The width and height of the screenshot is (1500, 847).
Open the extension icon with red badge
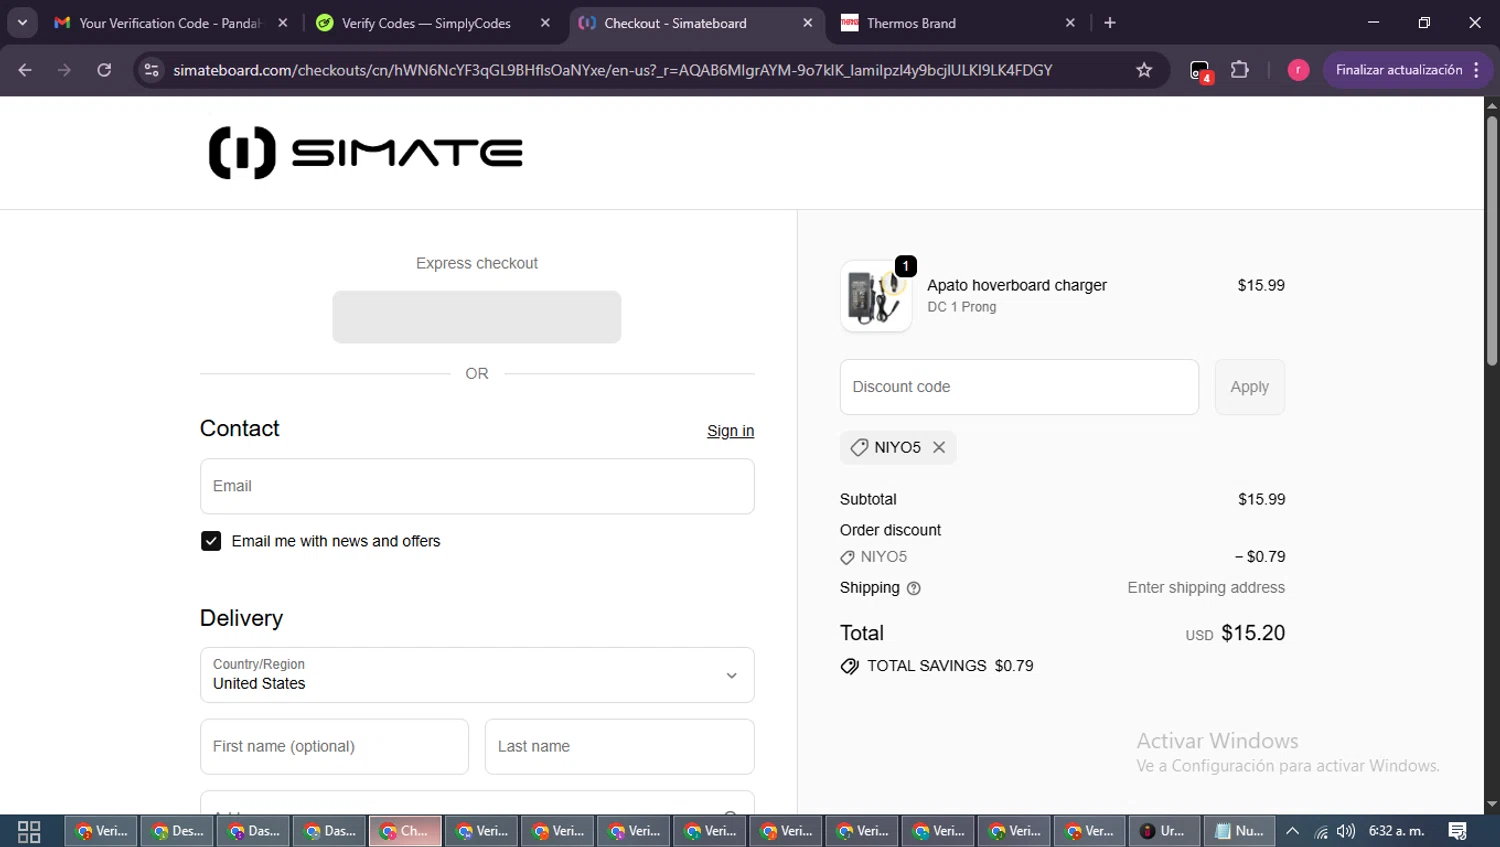click(x=1200, y=71)
